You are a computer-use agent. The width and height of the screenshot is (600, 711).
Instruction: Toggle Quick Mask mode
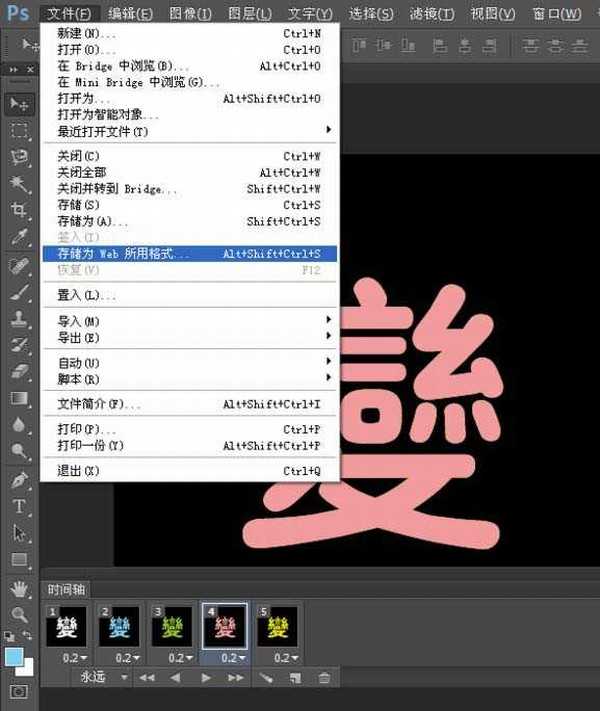click(x=18, y=691)
